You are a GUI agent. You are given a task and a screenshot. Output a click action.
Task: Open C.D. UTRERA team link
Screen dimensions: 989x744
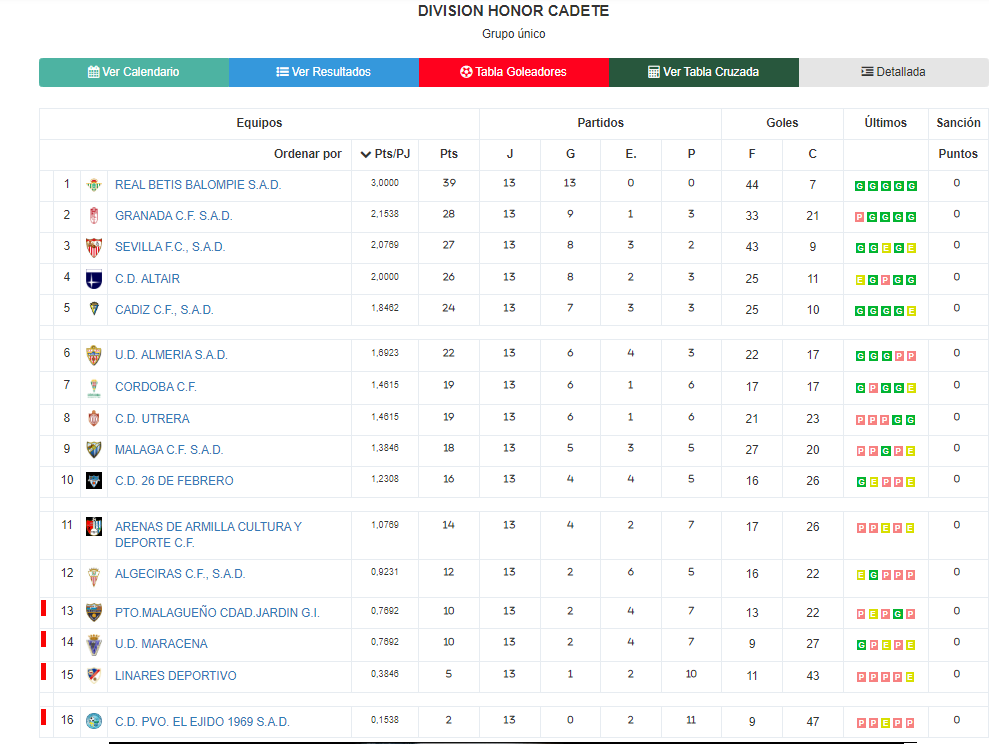(152, 419)
